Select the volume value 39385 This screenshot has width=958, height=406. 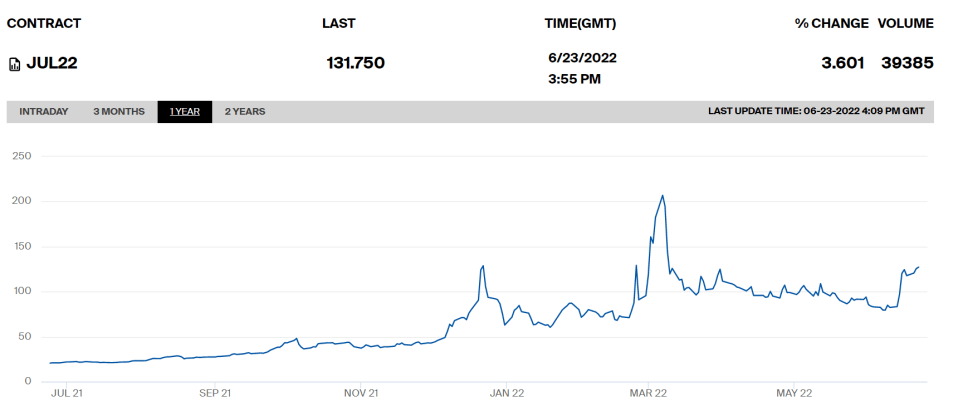pos(907,63)
